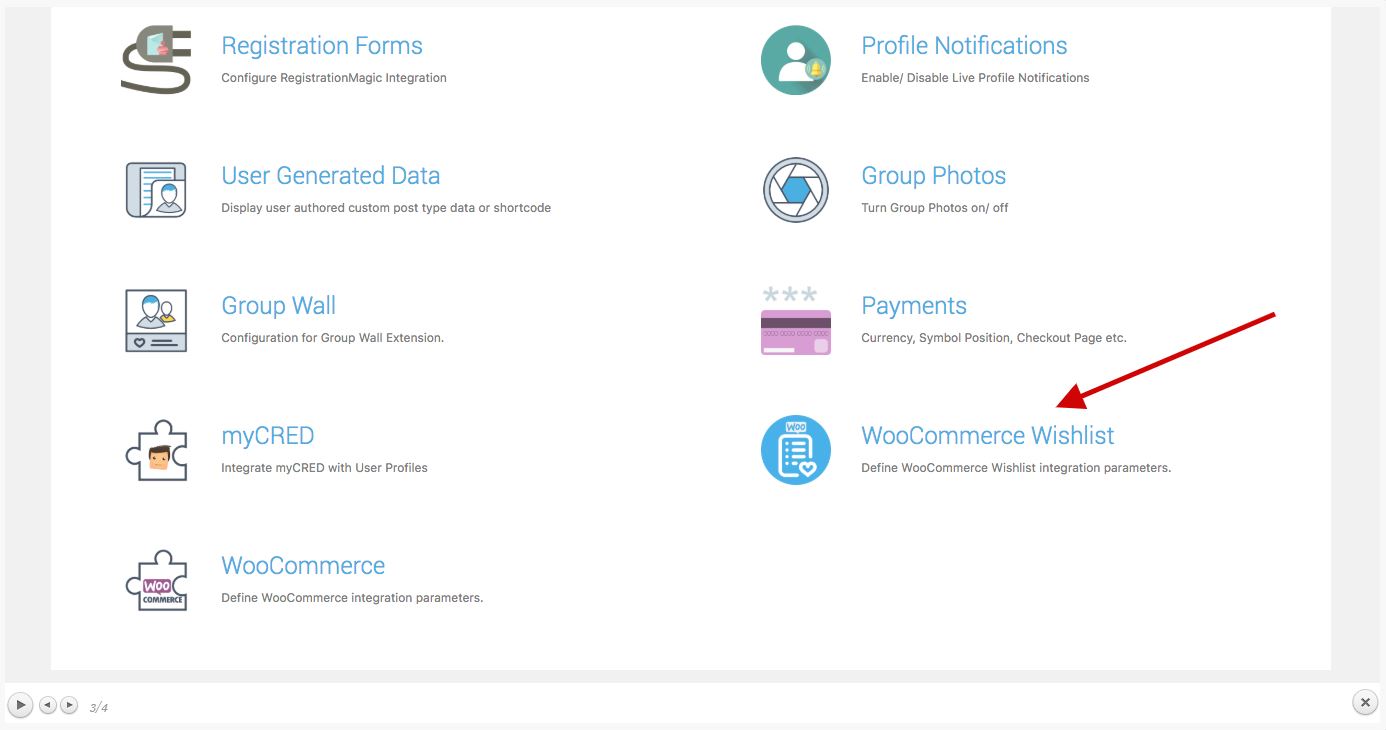The image size is (1386, 730).
Task: Go to the previous slide
Action: point(48,705)
